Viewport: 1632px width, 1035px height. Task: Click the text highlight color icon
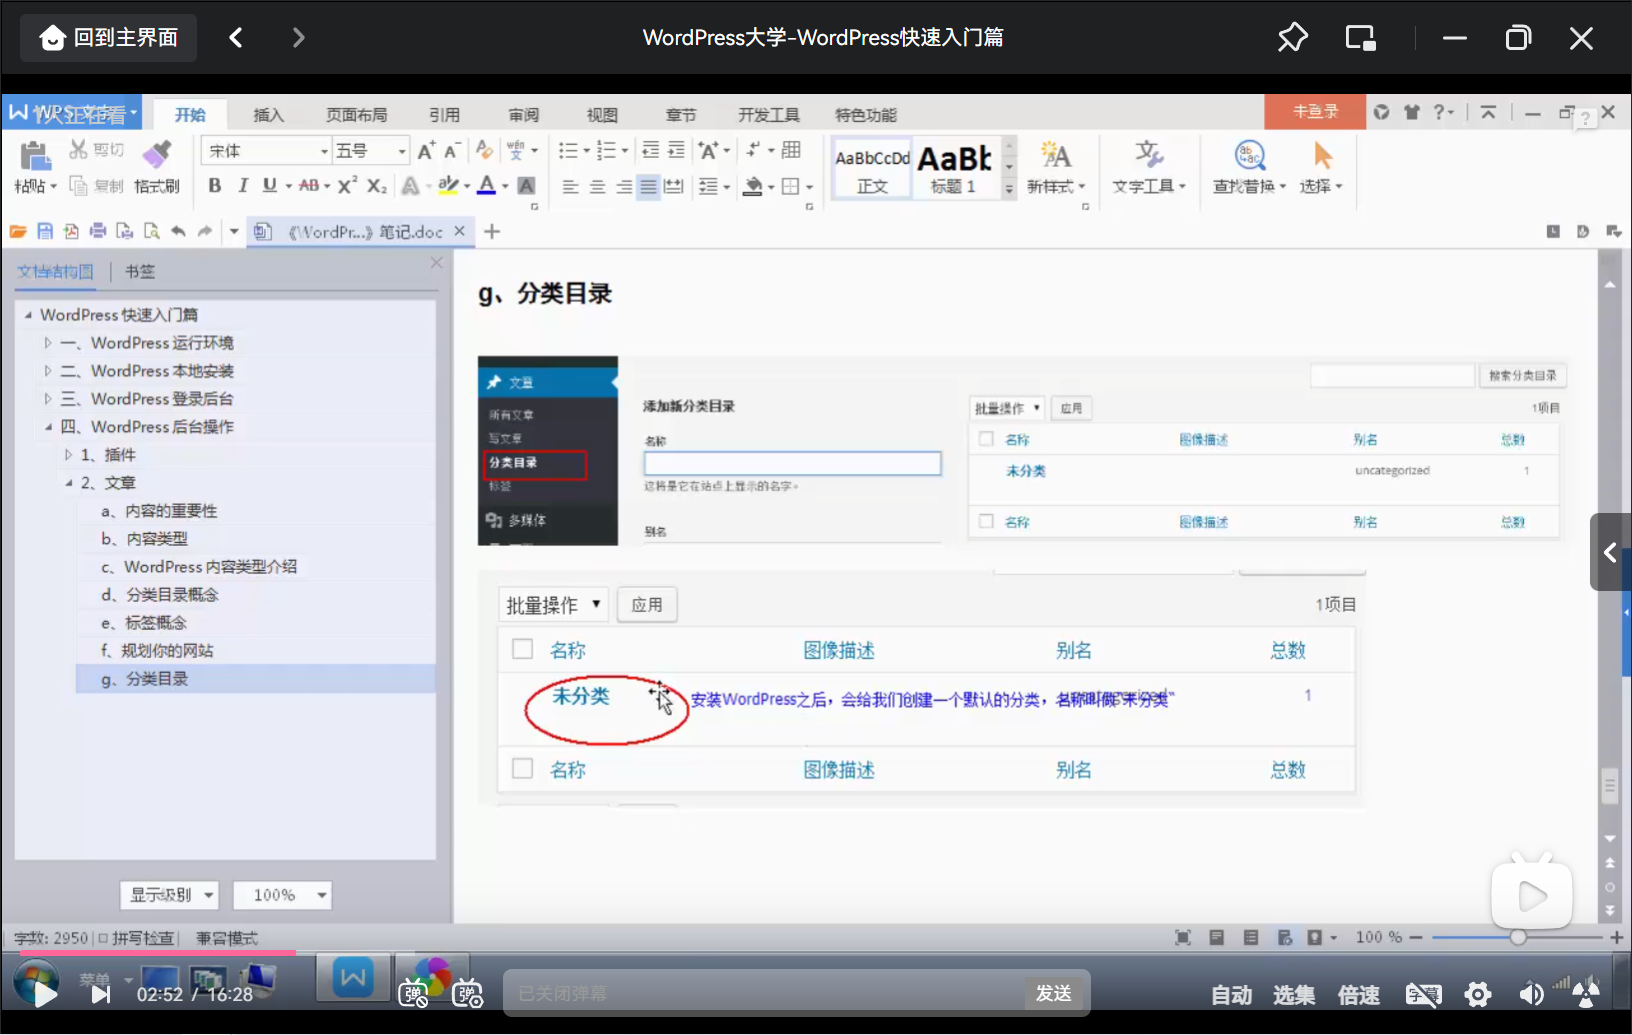click(x=448, y=186)
